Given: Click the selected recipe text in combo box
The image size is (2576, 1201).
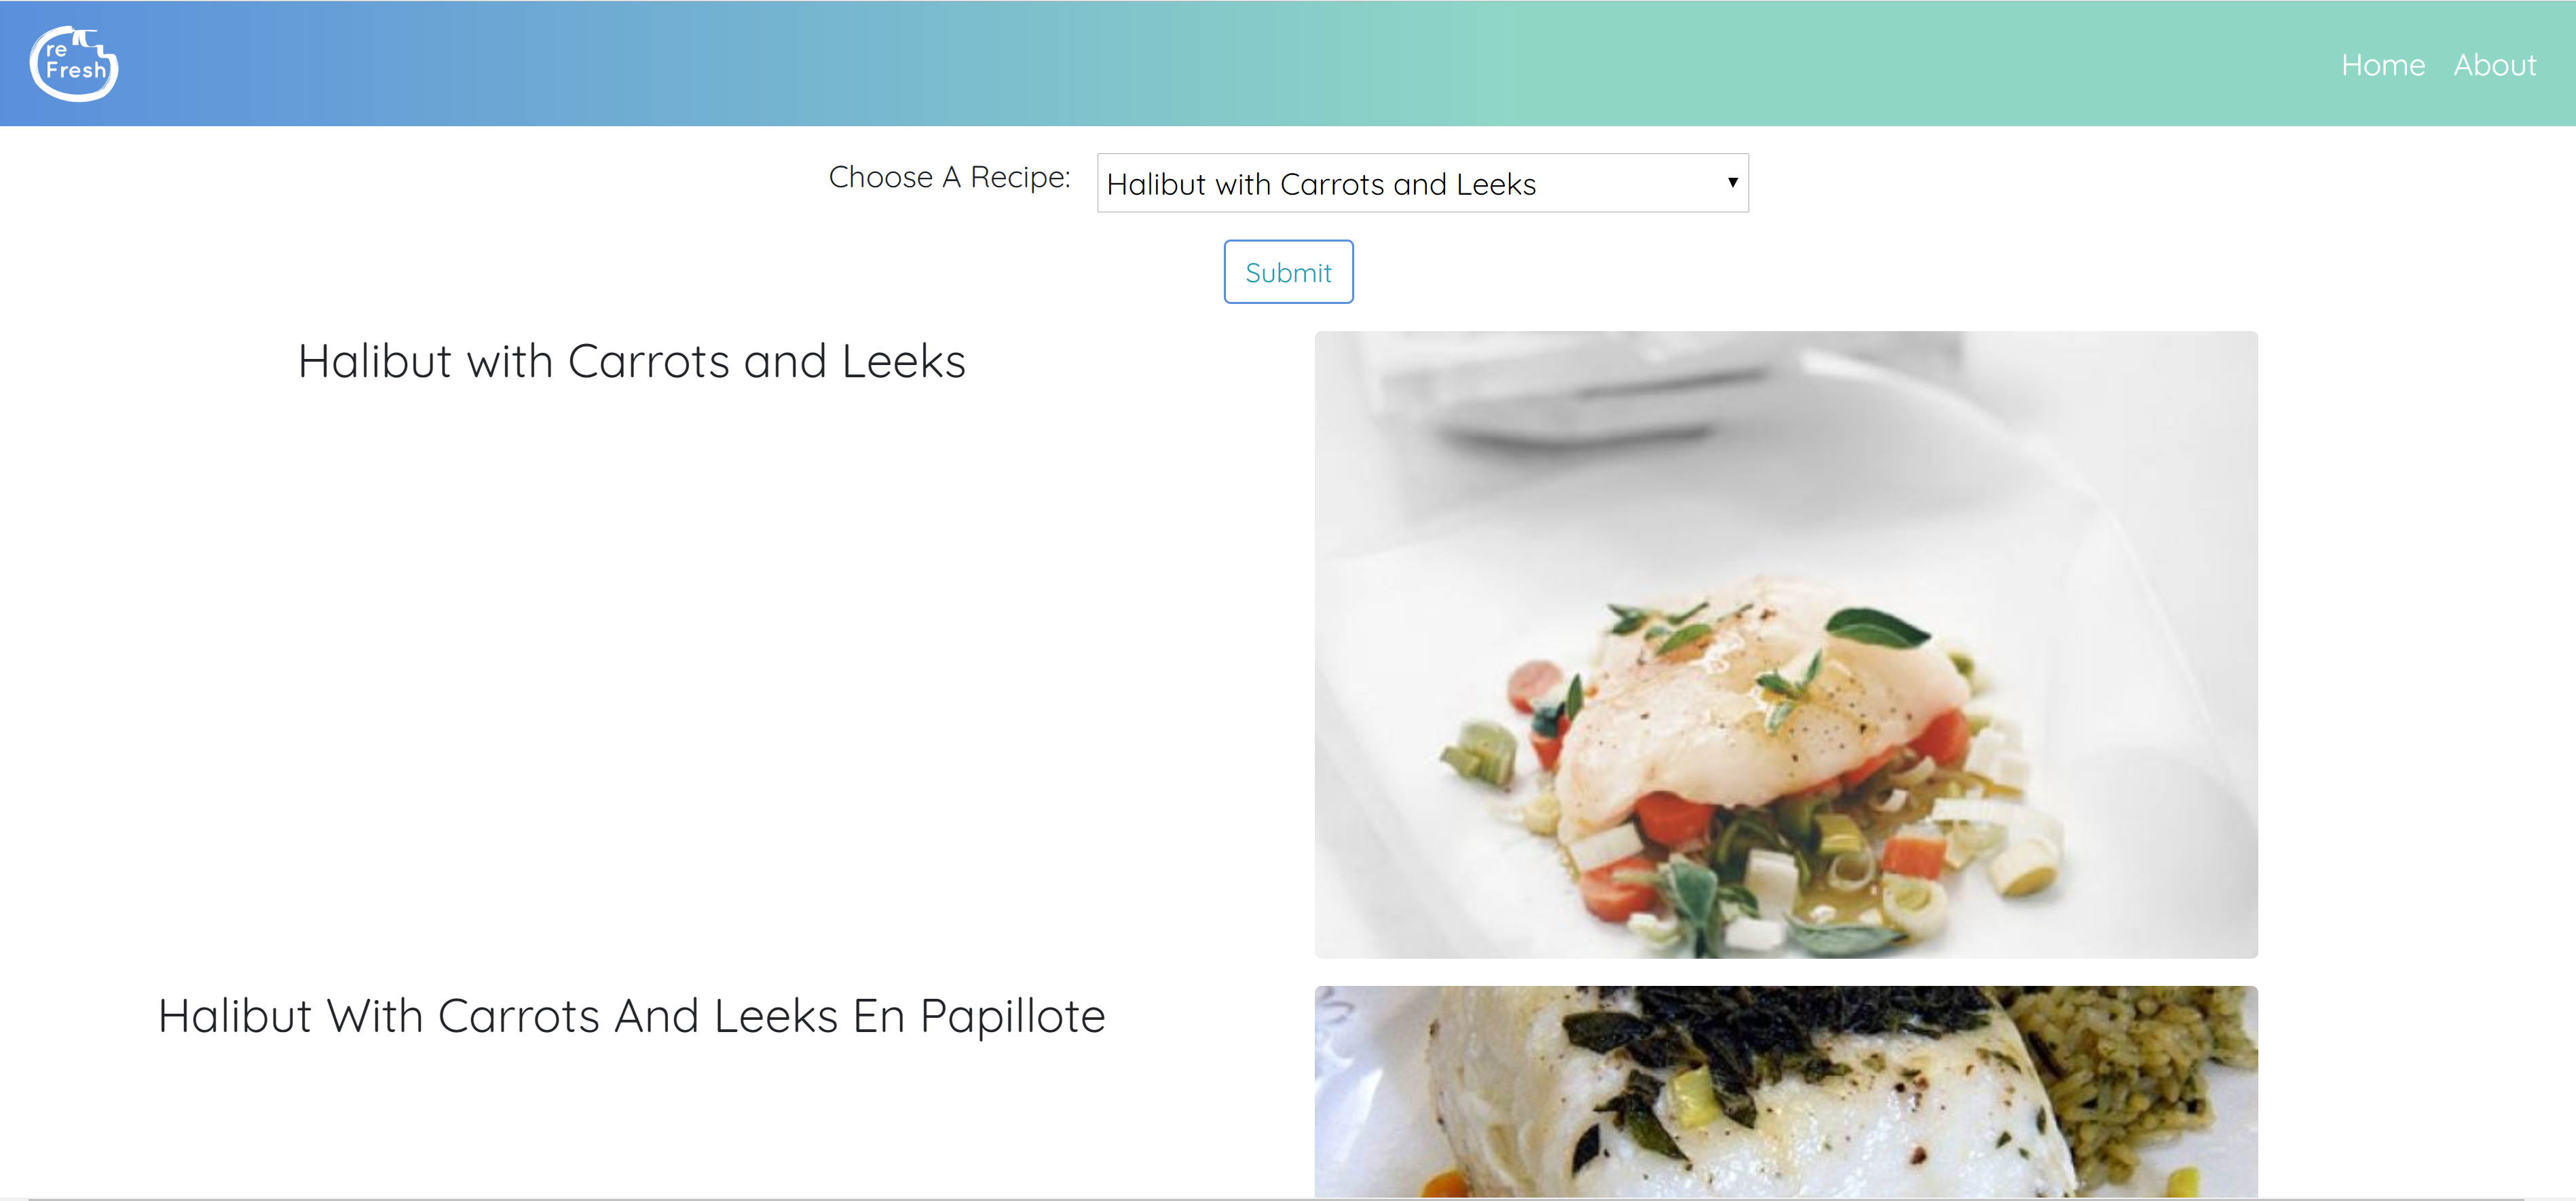Looking at the screenshot, I should click(x=1320, y=184).
